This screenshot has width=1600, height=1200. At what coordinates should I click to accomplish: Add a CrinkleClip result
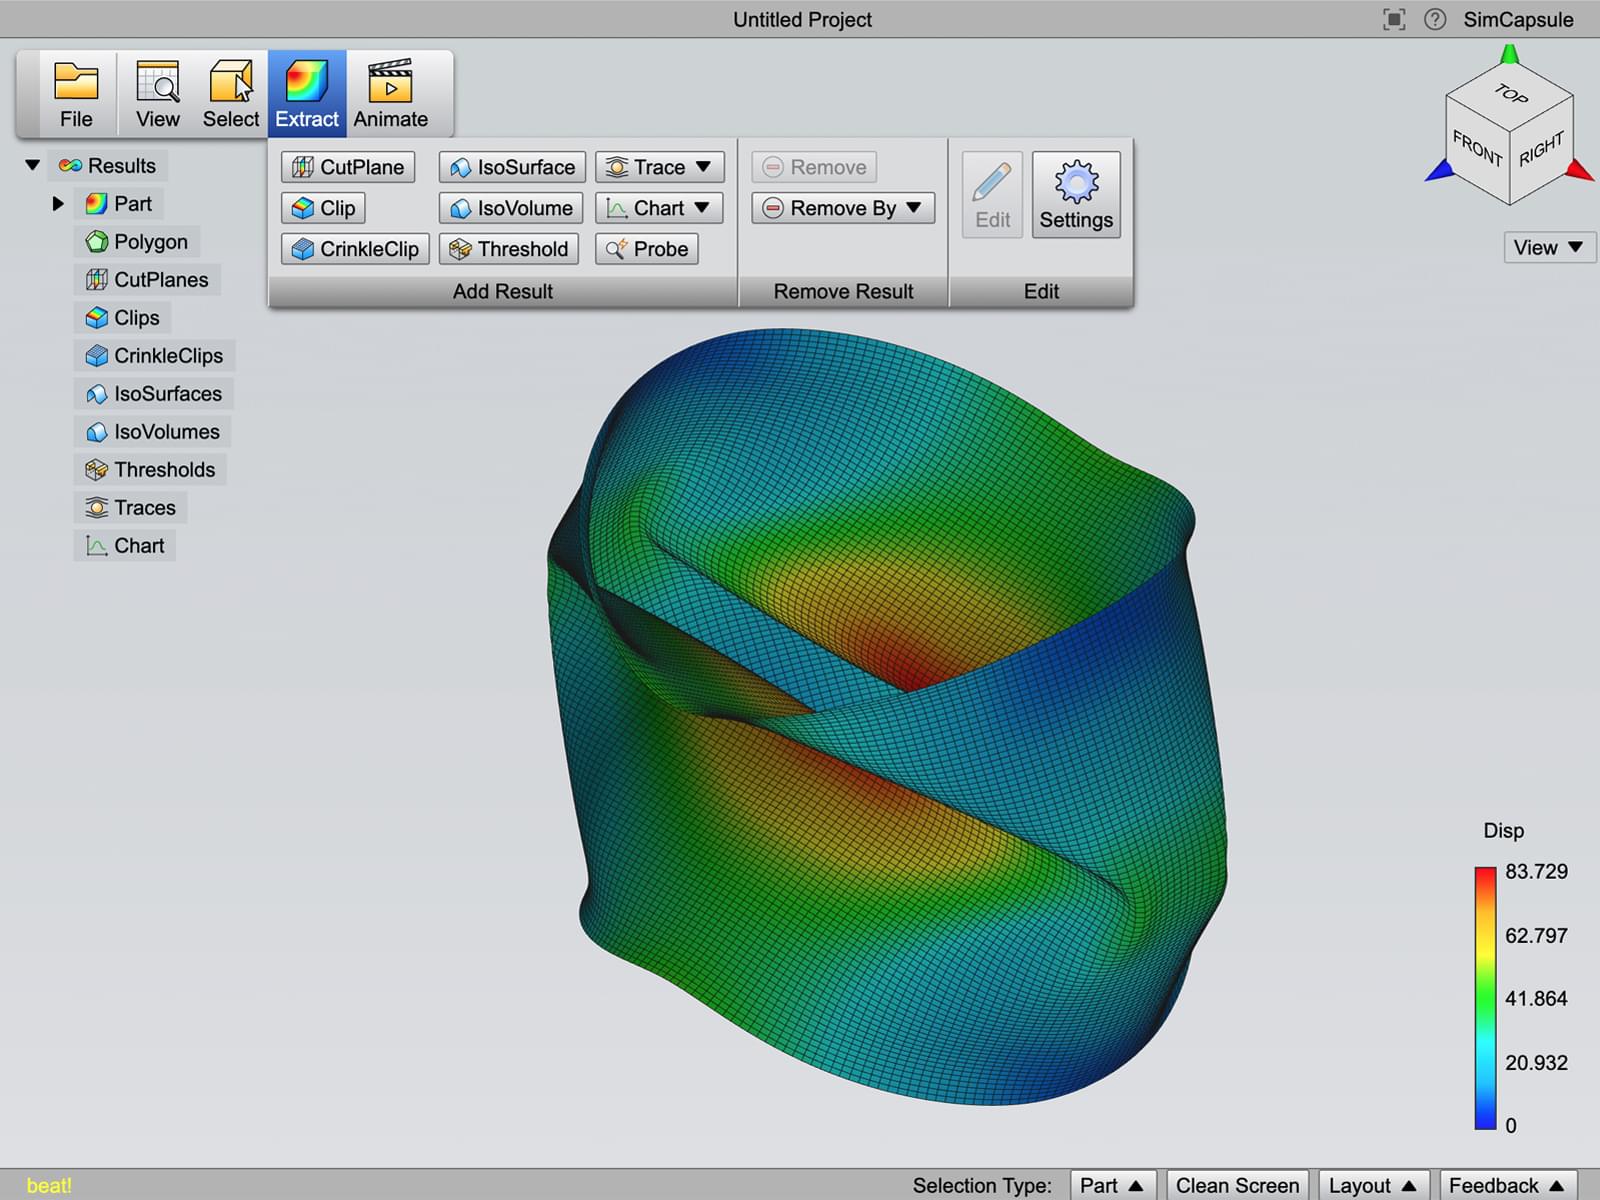click(x=355, y=249)
